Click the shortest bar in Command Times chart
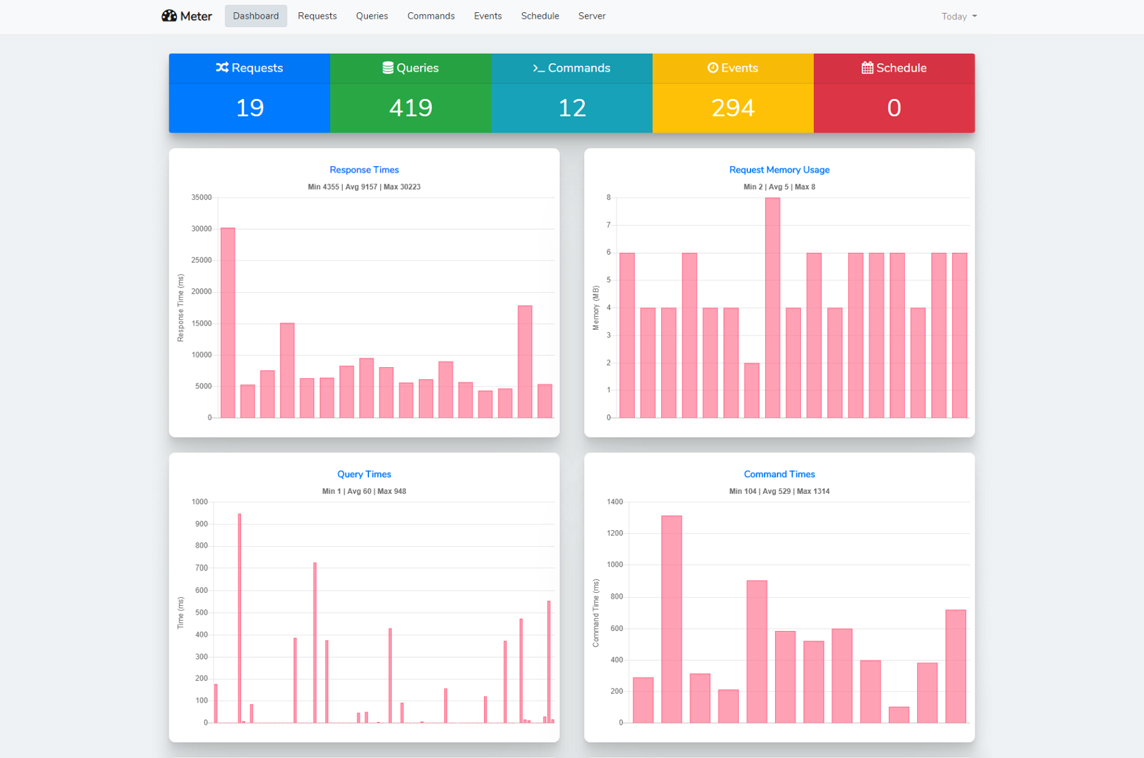 pyautogui.click(x=899, y=715)
